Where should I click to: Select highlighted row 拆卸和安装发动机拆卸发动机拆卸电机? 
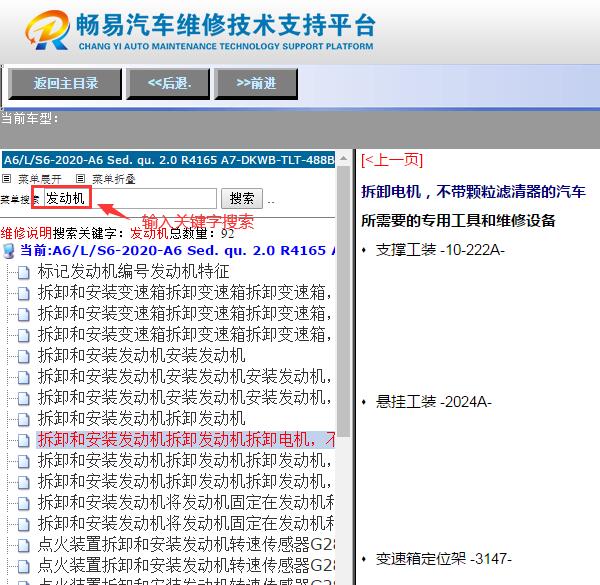[x=185, y=440]
